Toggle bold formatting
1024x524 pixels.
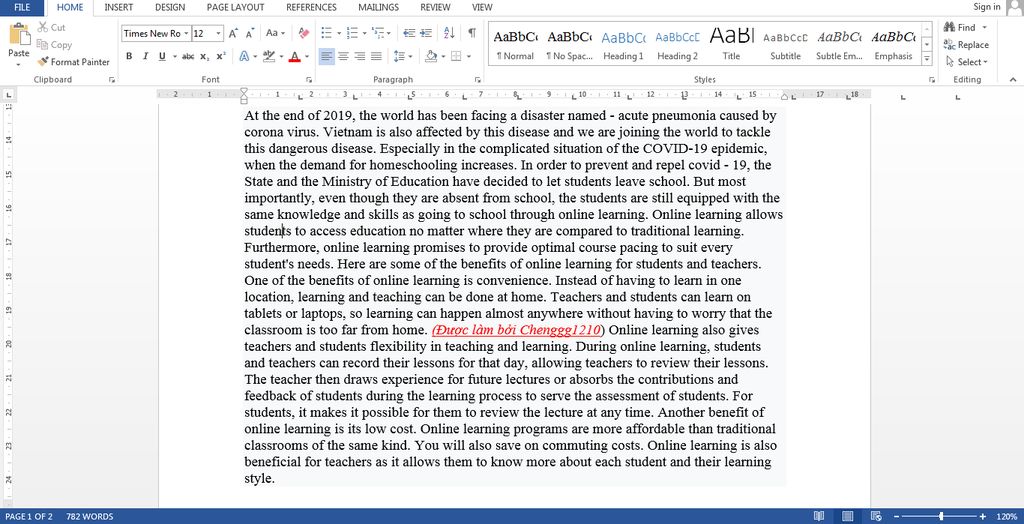129,56
